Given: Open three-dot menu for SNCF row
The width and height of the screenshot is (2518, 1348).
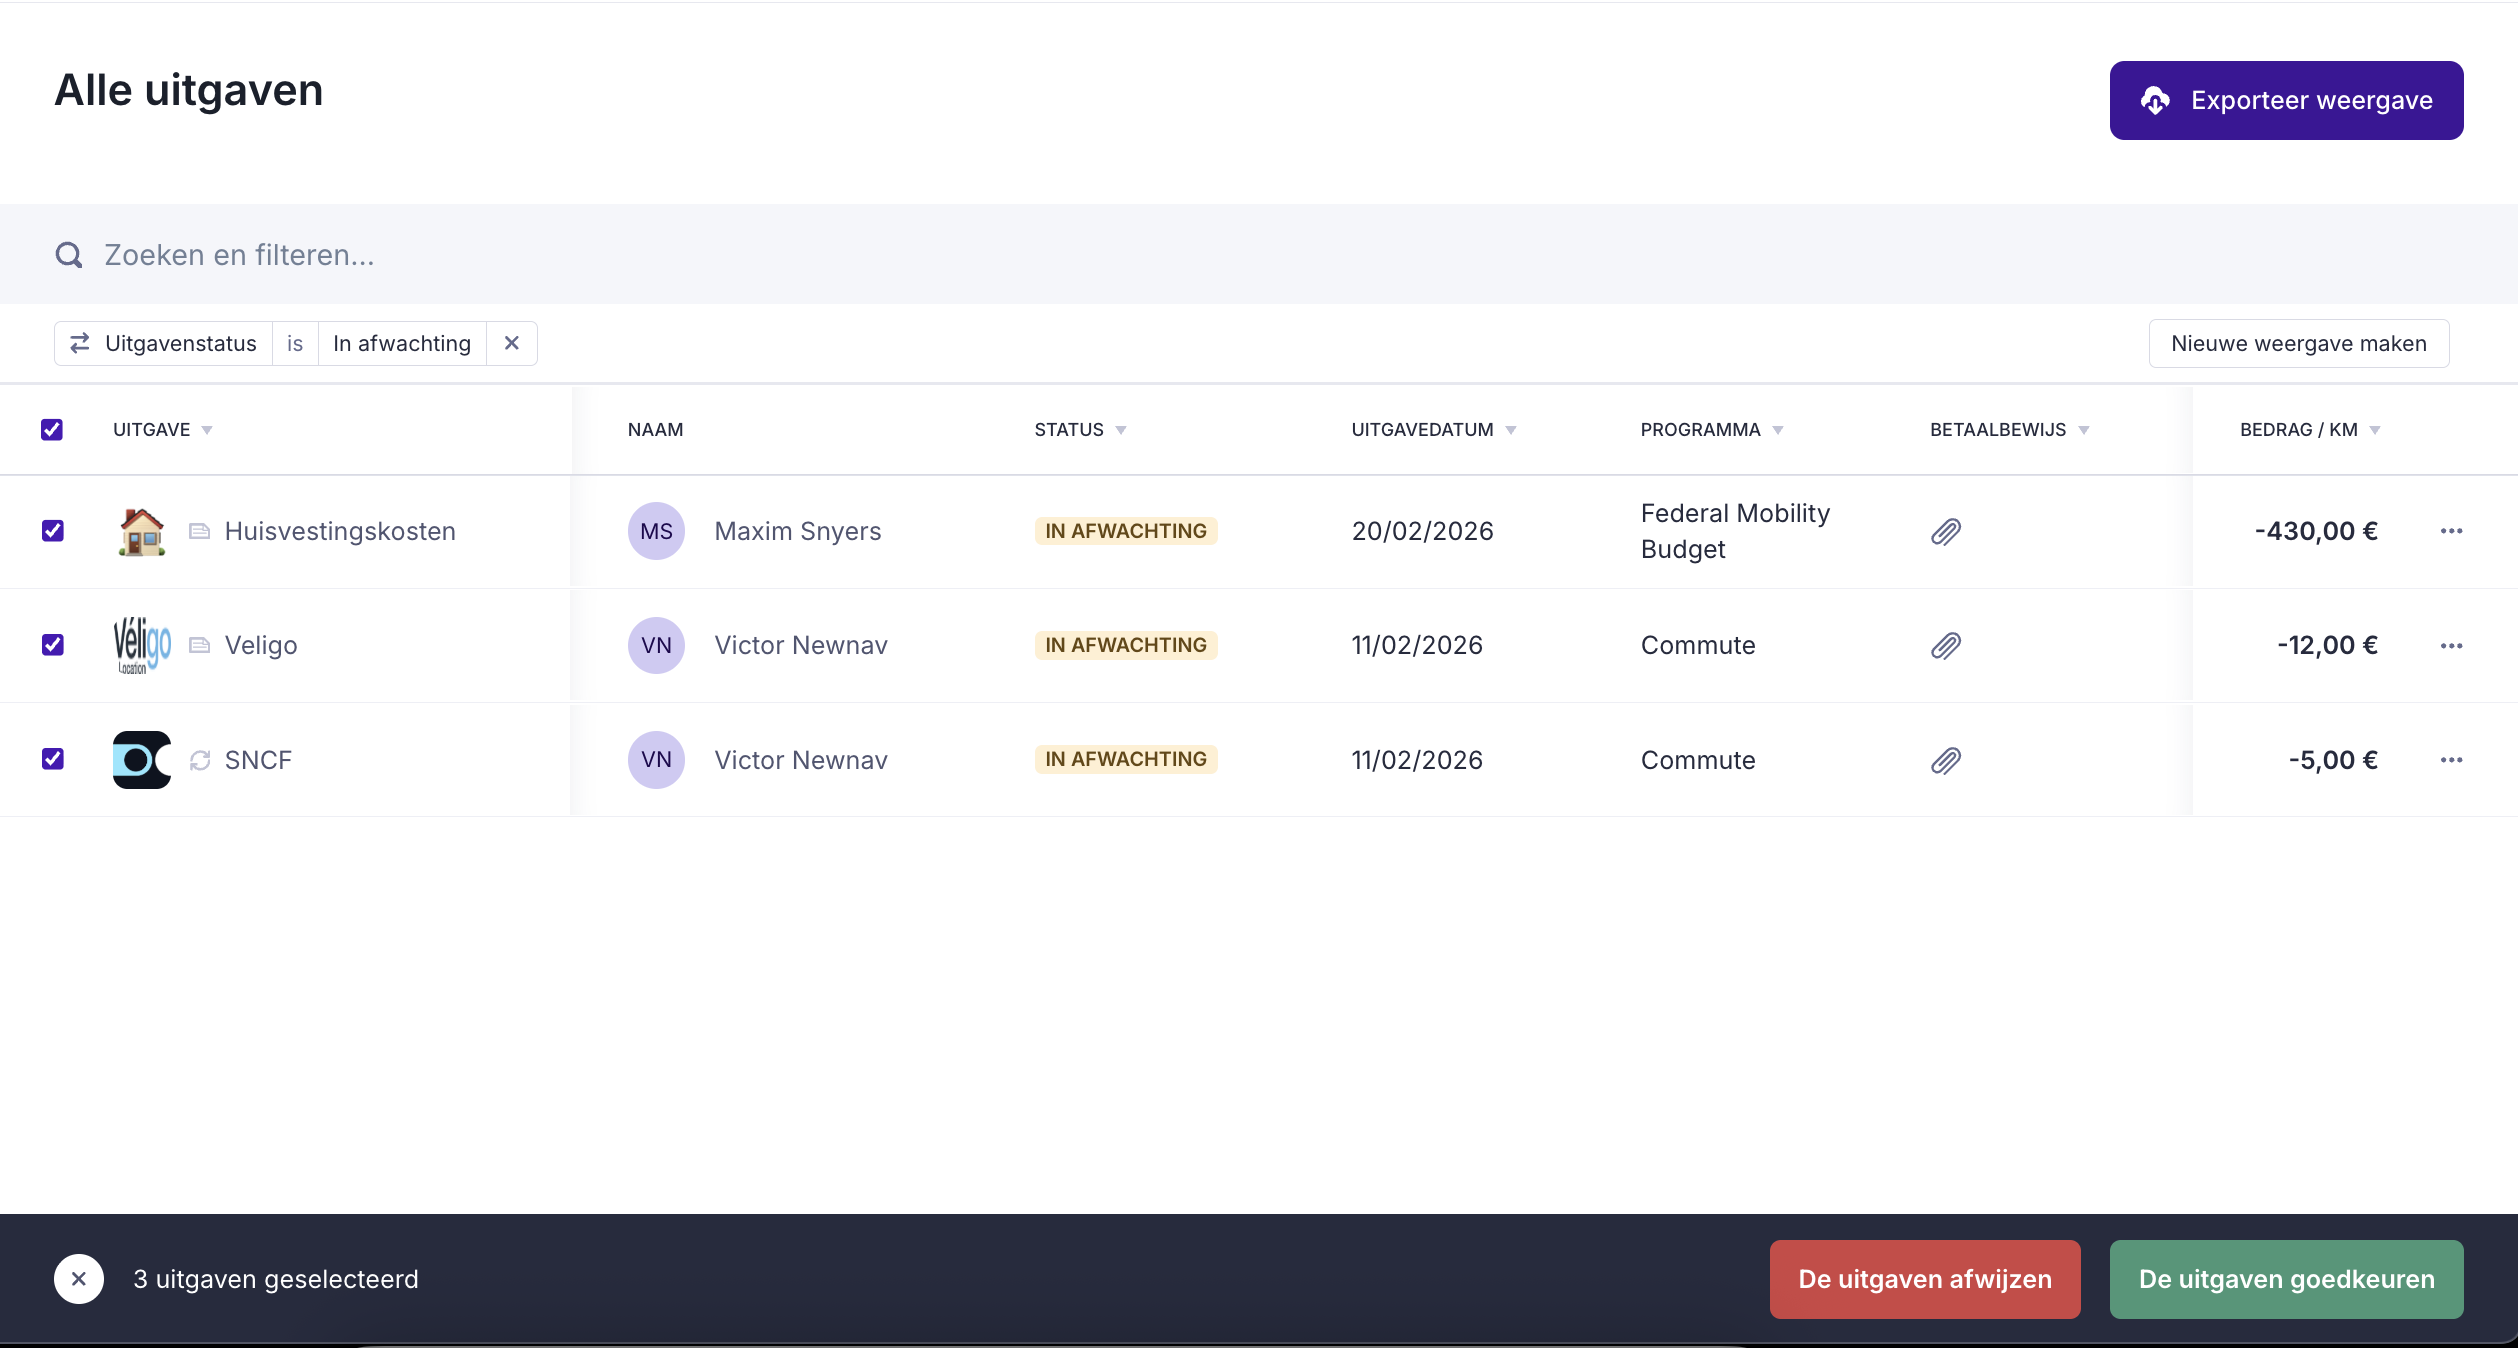Looking at the screenshot, I should pyautogui.click(x=2451, y=760).
